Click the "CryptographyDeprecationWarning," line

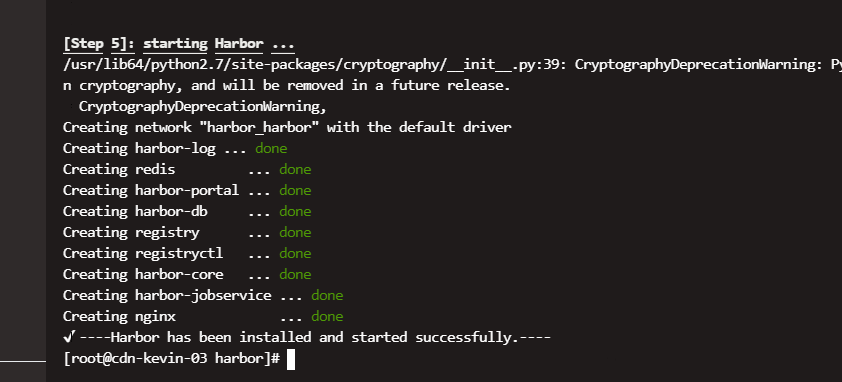pos(203,106)
